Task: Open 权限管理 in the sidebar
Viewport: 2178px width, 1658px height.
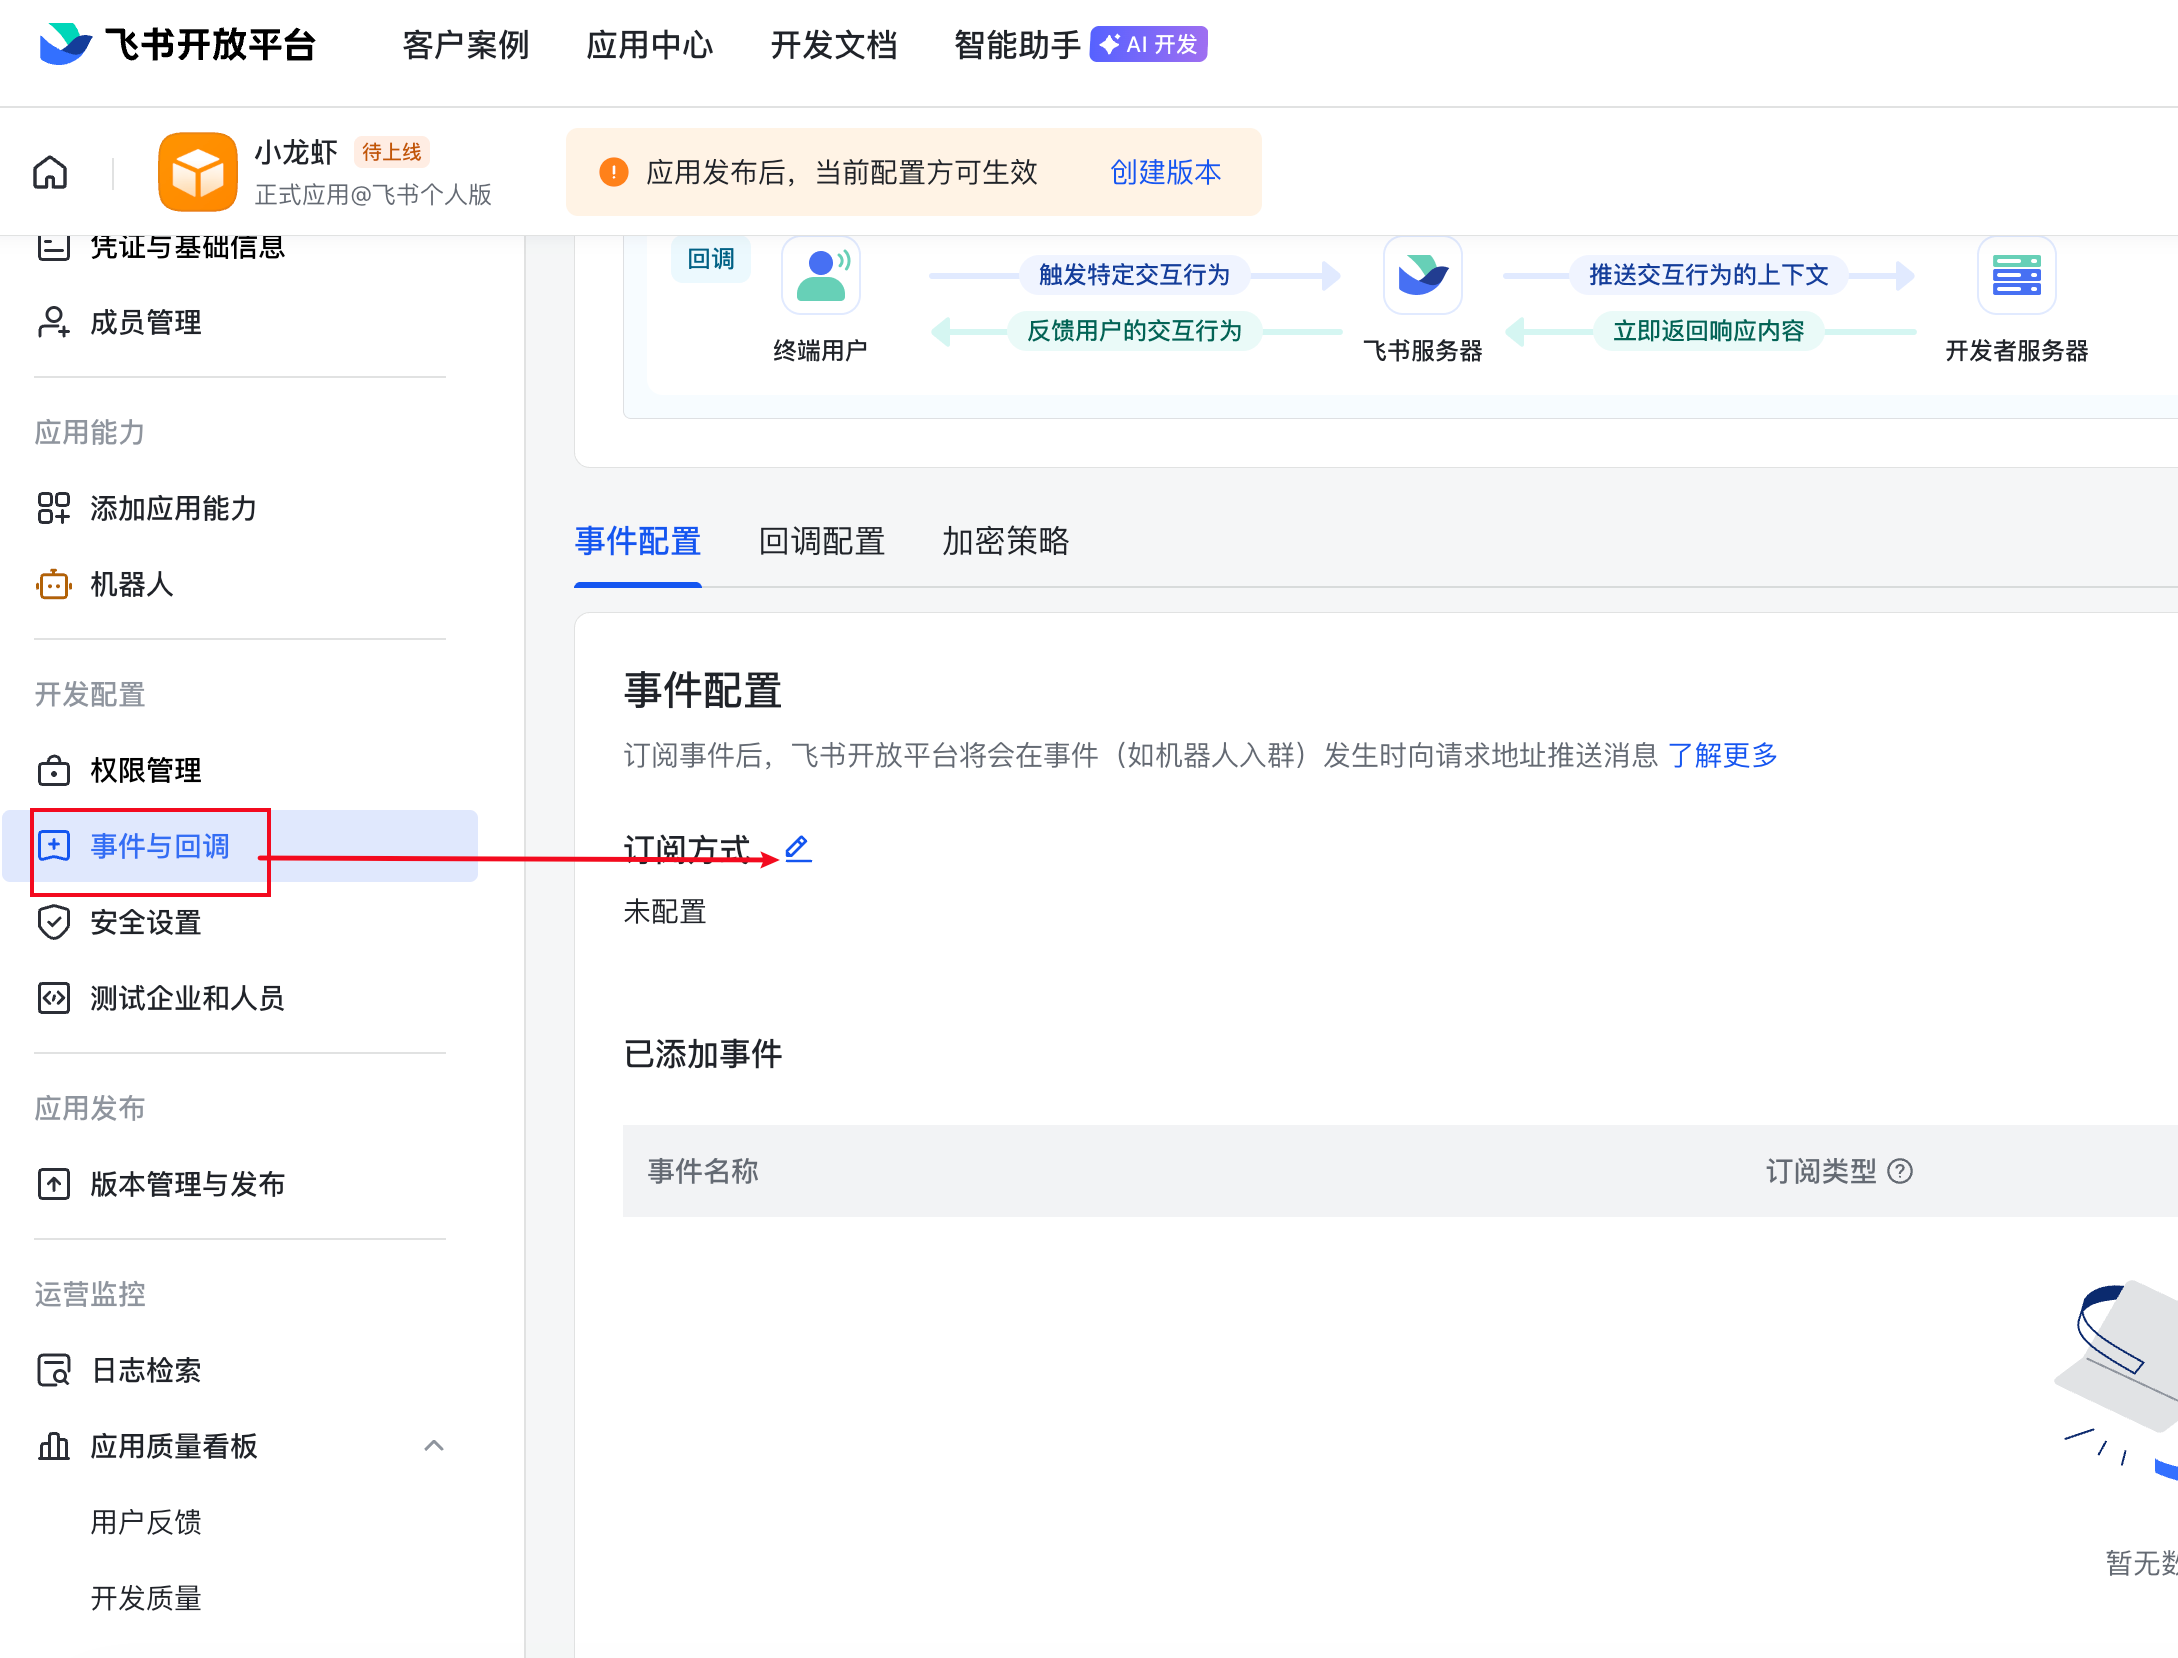Action: pyautogui.click(x=145, y=770)
